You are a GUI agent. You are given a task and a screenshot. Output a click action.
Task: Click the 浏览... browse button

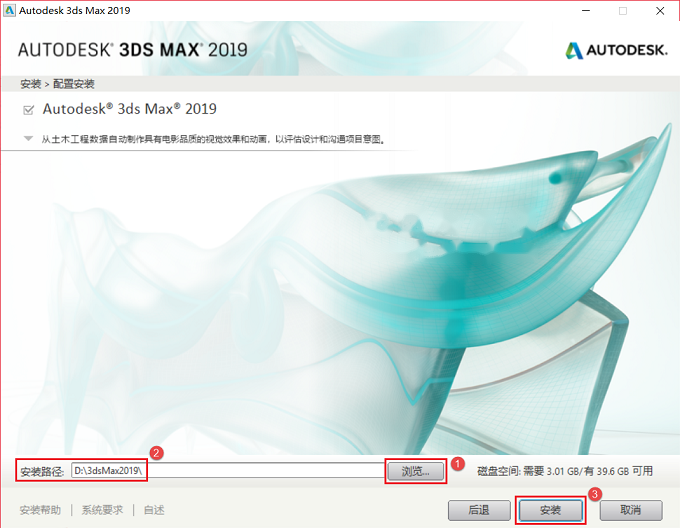click(x=415, y=471)
